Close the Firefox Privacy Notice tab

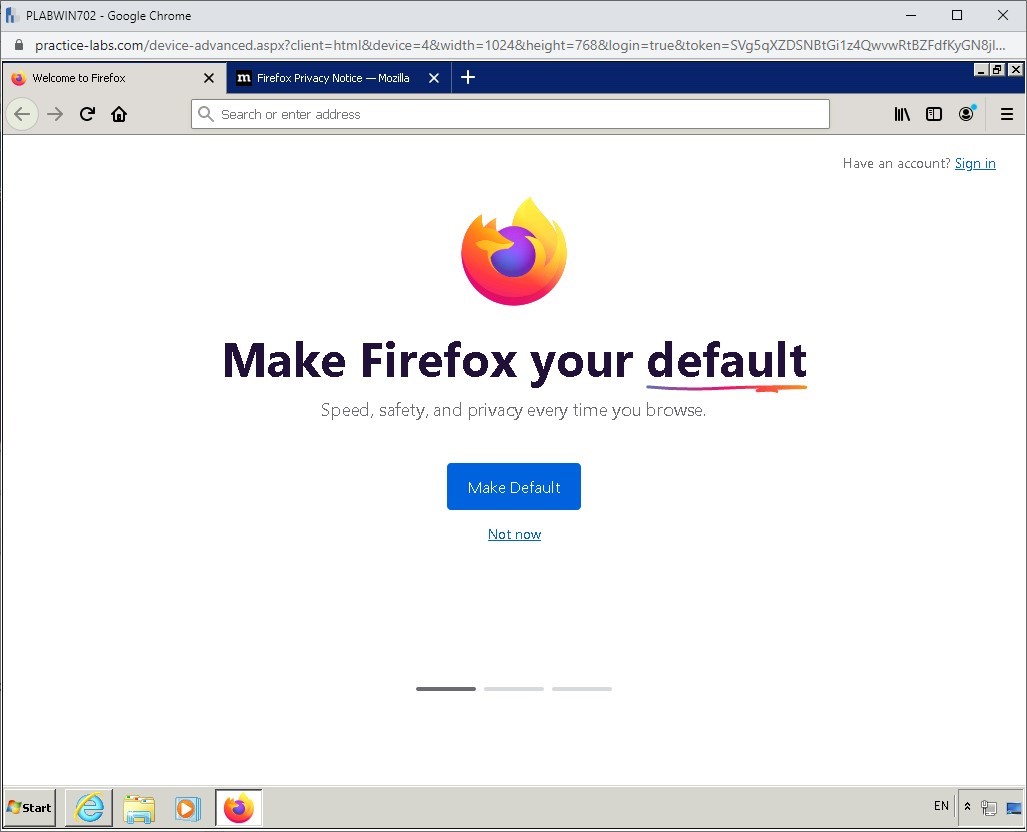click(434, 78)
